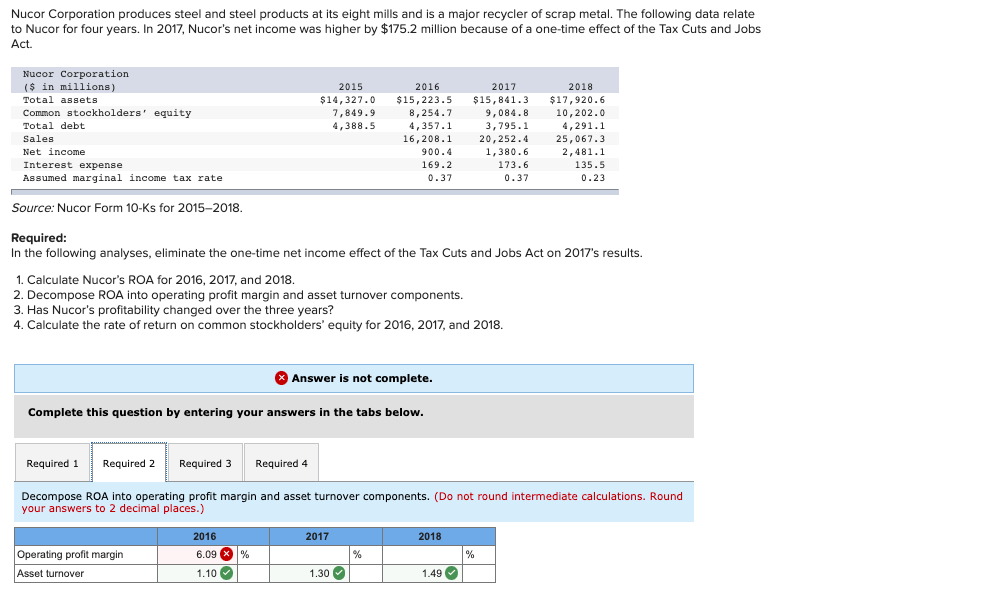Click the 2017 column header in answer table

[x=317, y=536]
